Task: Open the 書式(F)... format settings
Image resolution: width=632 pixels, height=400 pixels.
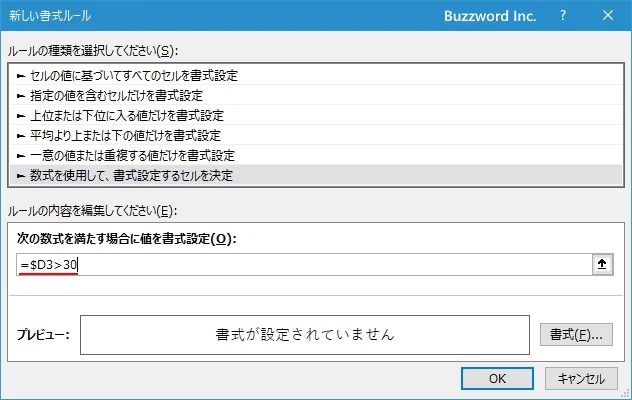Action: coord(575,334)
